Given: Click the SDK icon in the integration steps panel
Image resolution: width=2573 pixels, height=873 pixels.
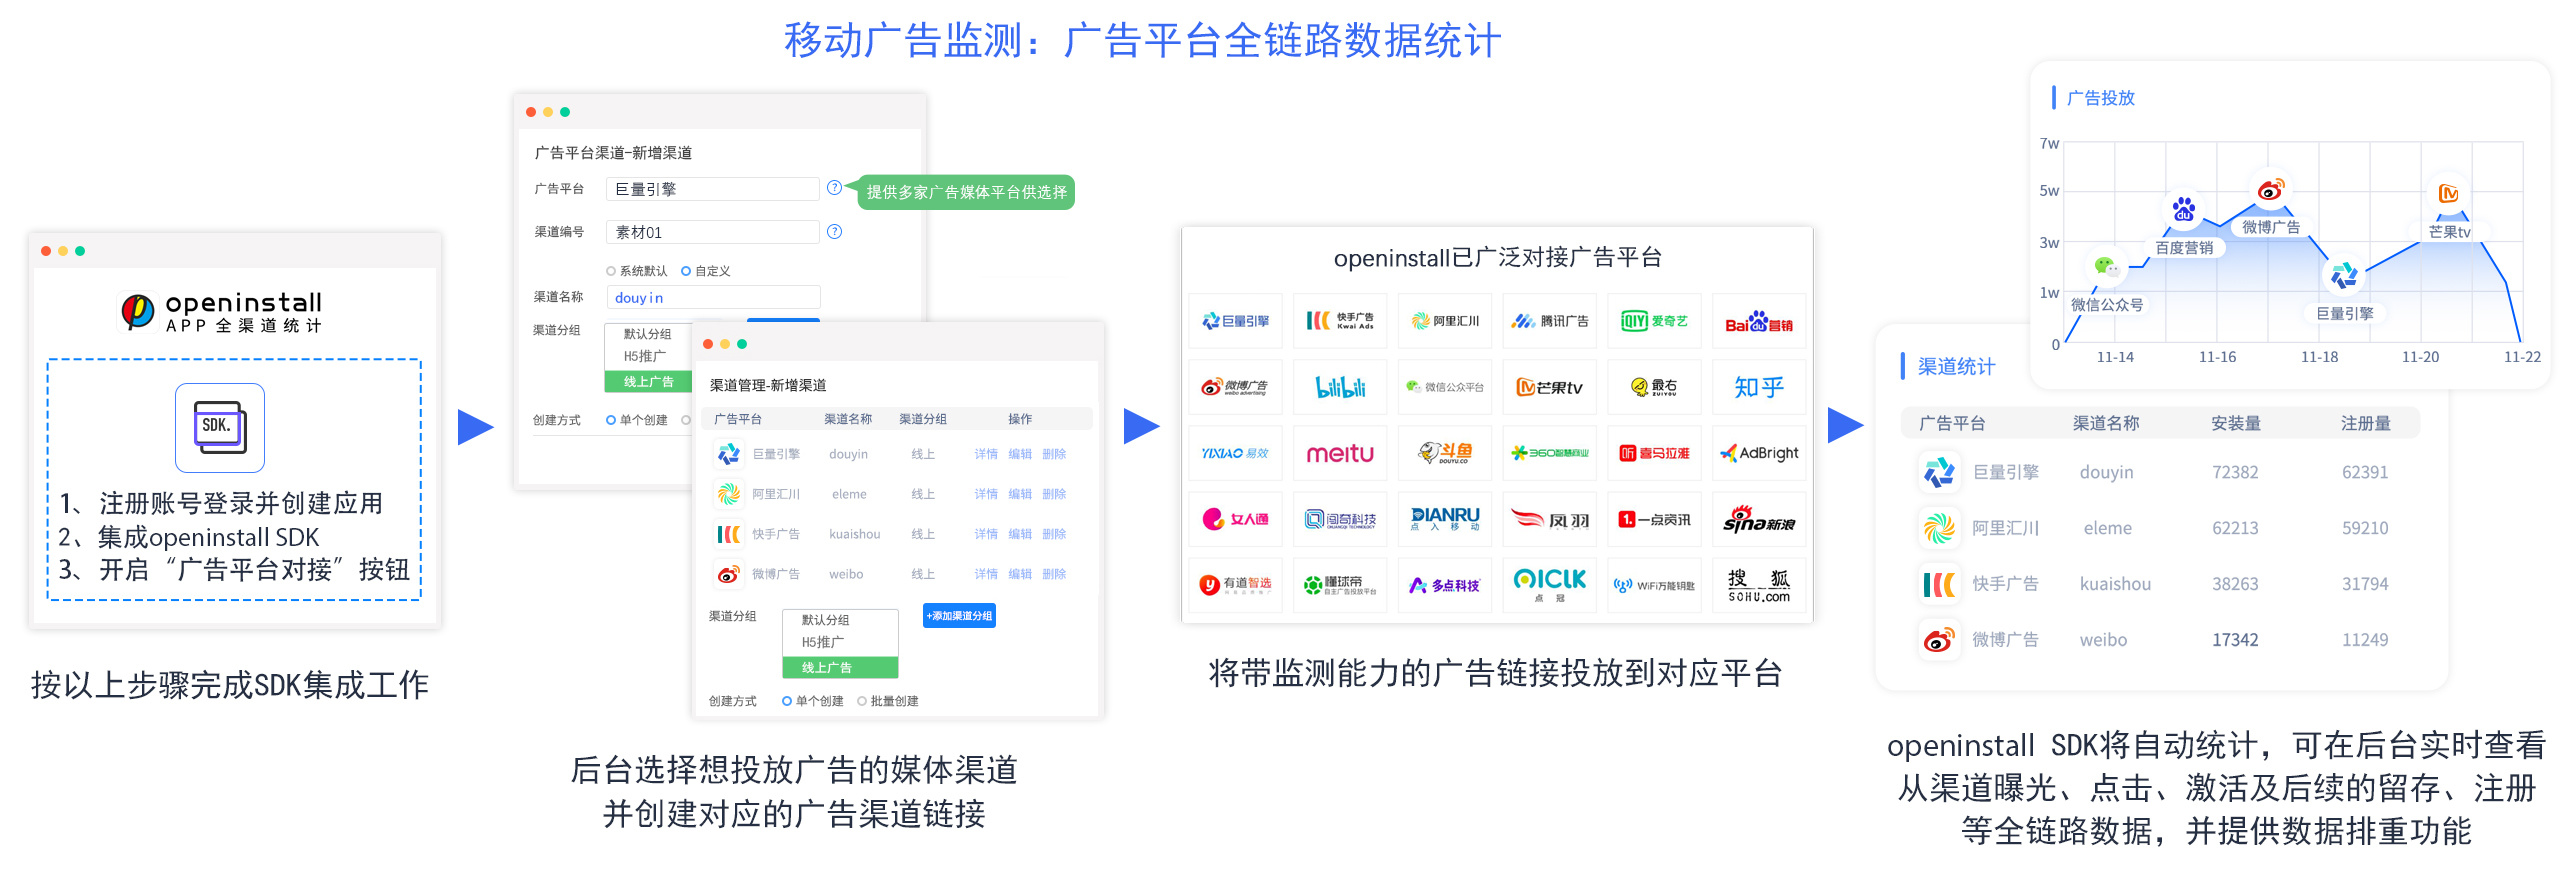Looking at the screenshot, I should pyautogui.click(x=219, y=427).
